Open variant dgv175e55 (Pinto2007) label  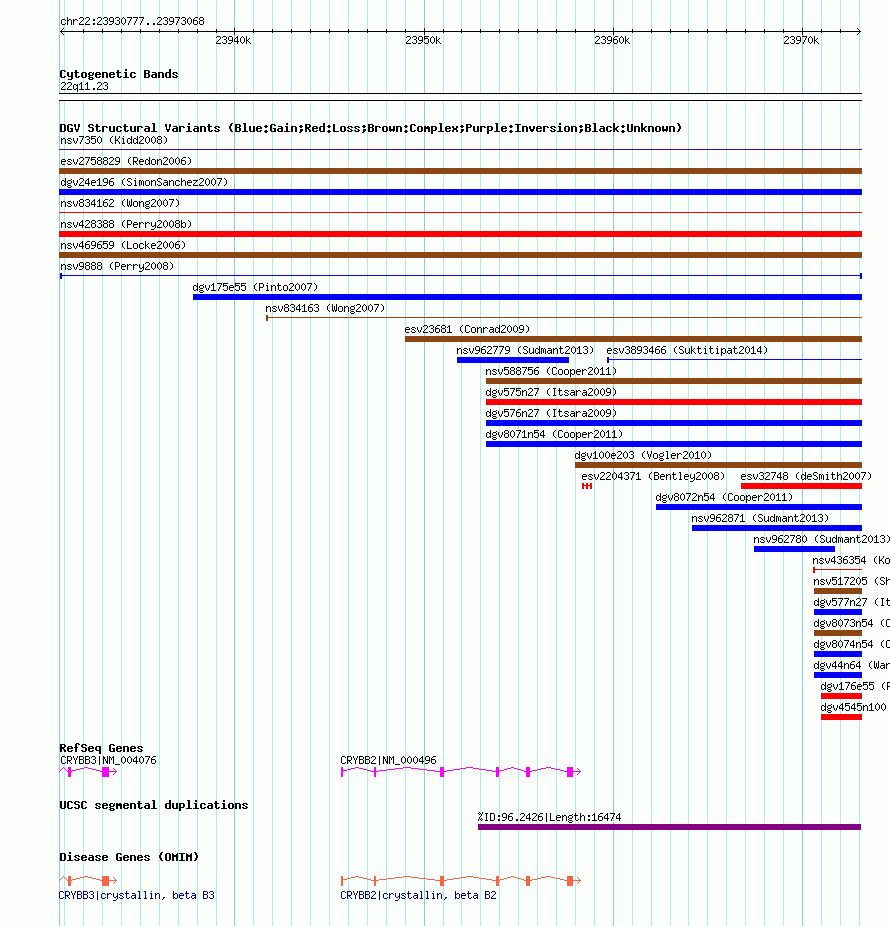point(255,287)
